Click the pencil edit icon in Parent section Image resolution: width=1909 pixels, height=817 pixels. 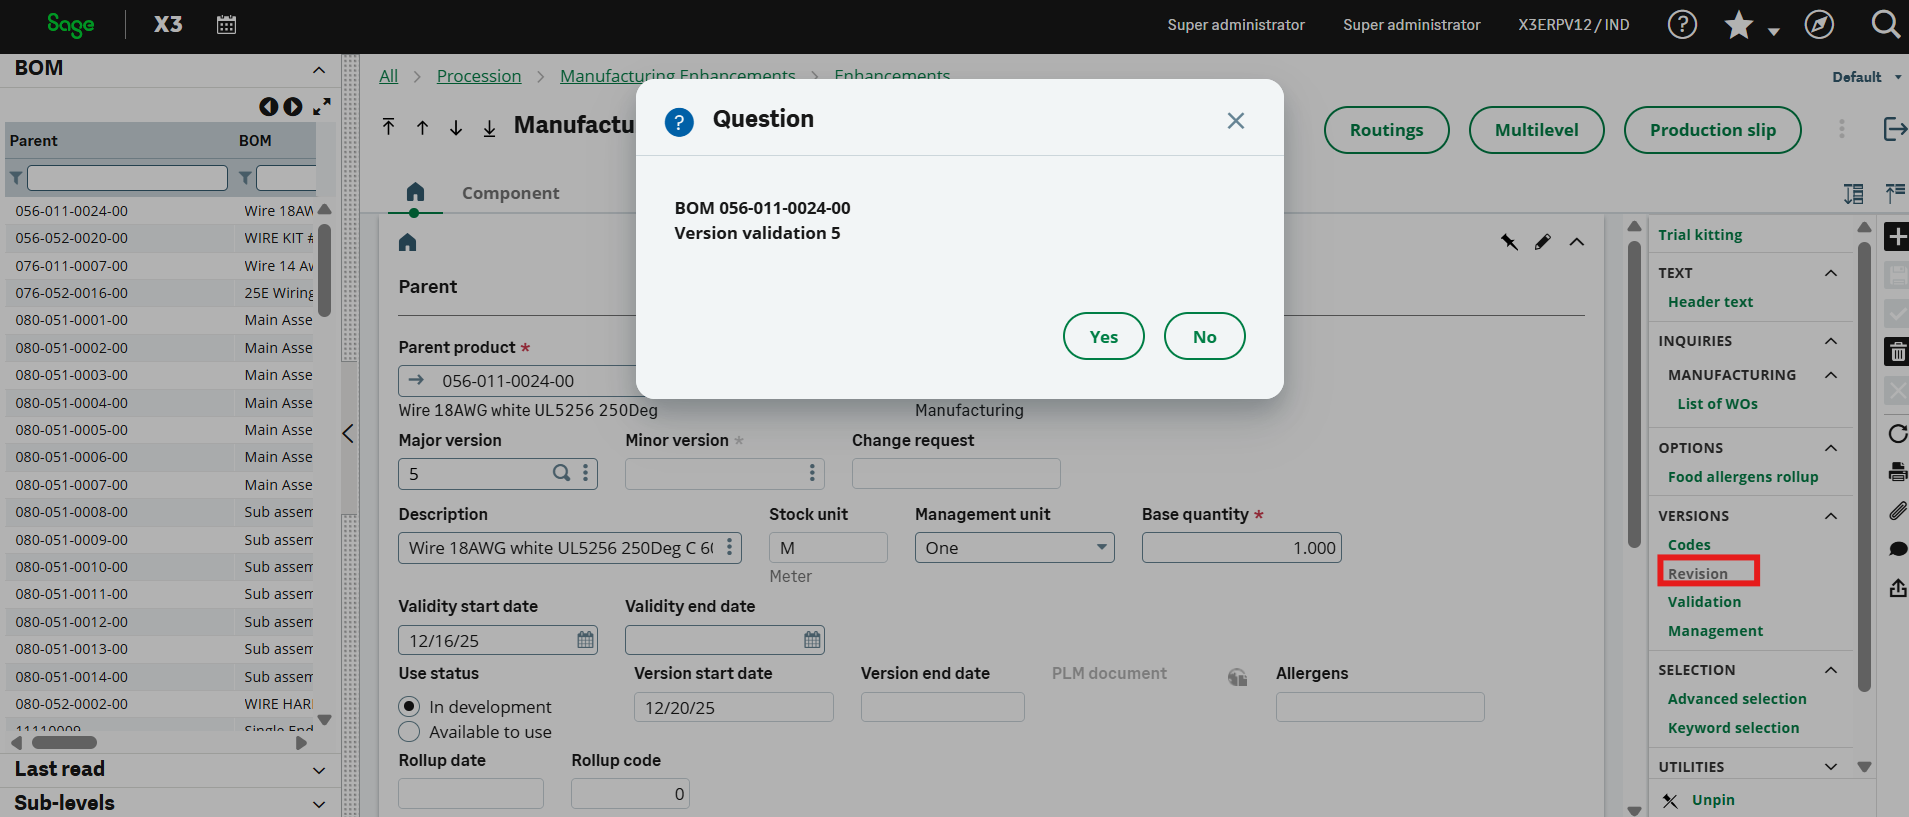1543,242
